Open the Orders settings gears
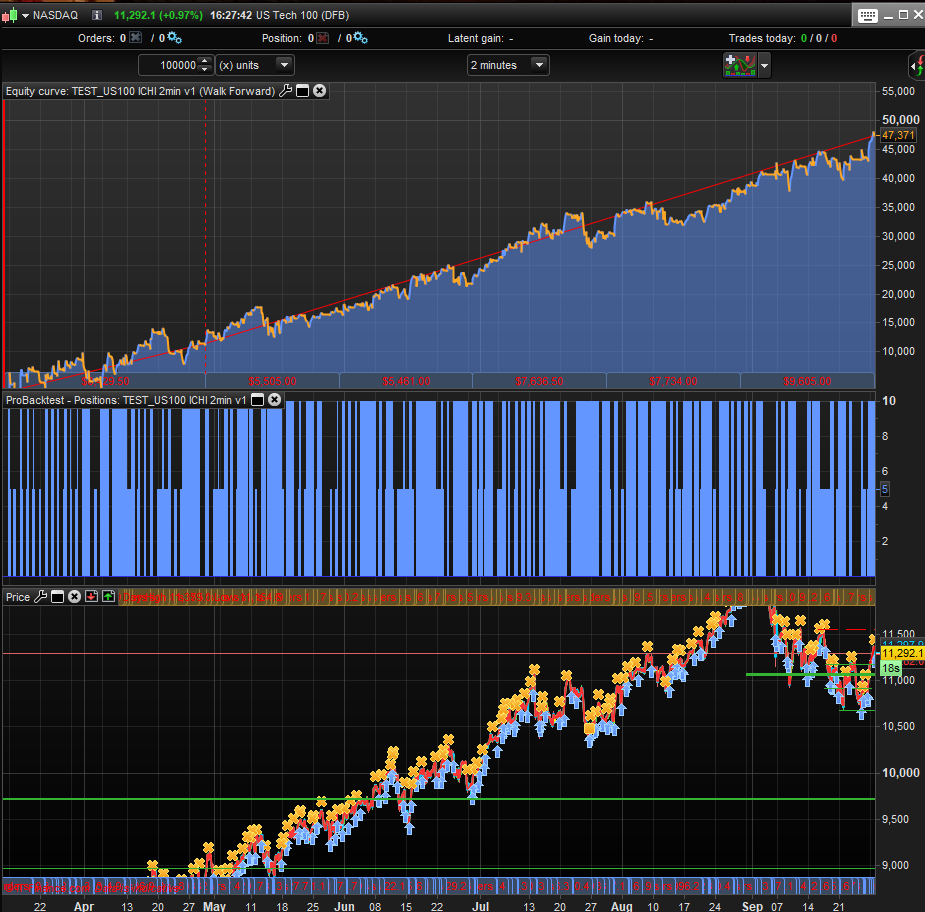 point(174,38)
